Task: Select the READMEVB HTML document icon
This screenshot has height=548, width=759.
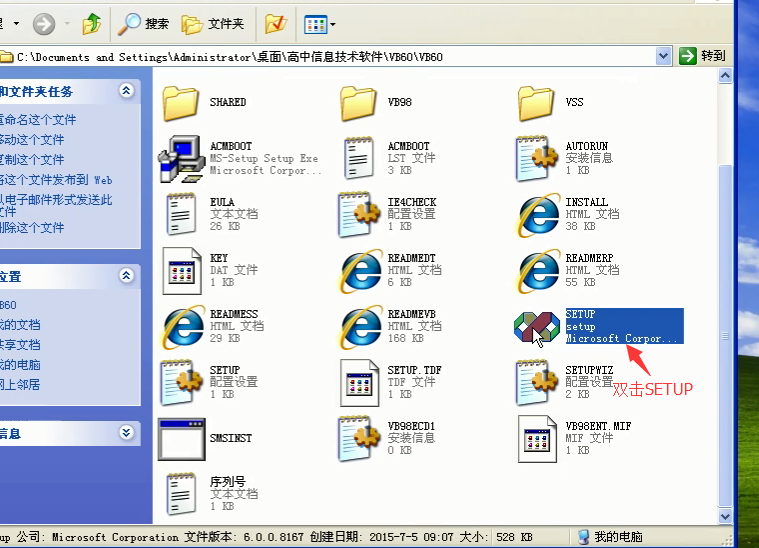Action: (360, 327)
